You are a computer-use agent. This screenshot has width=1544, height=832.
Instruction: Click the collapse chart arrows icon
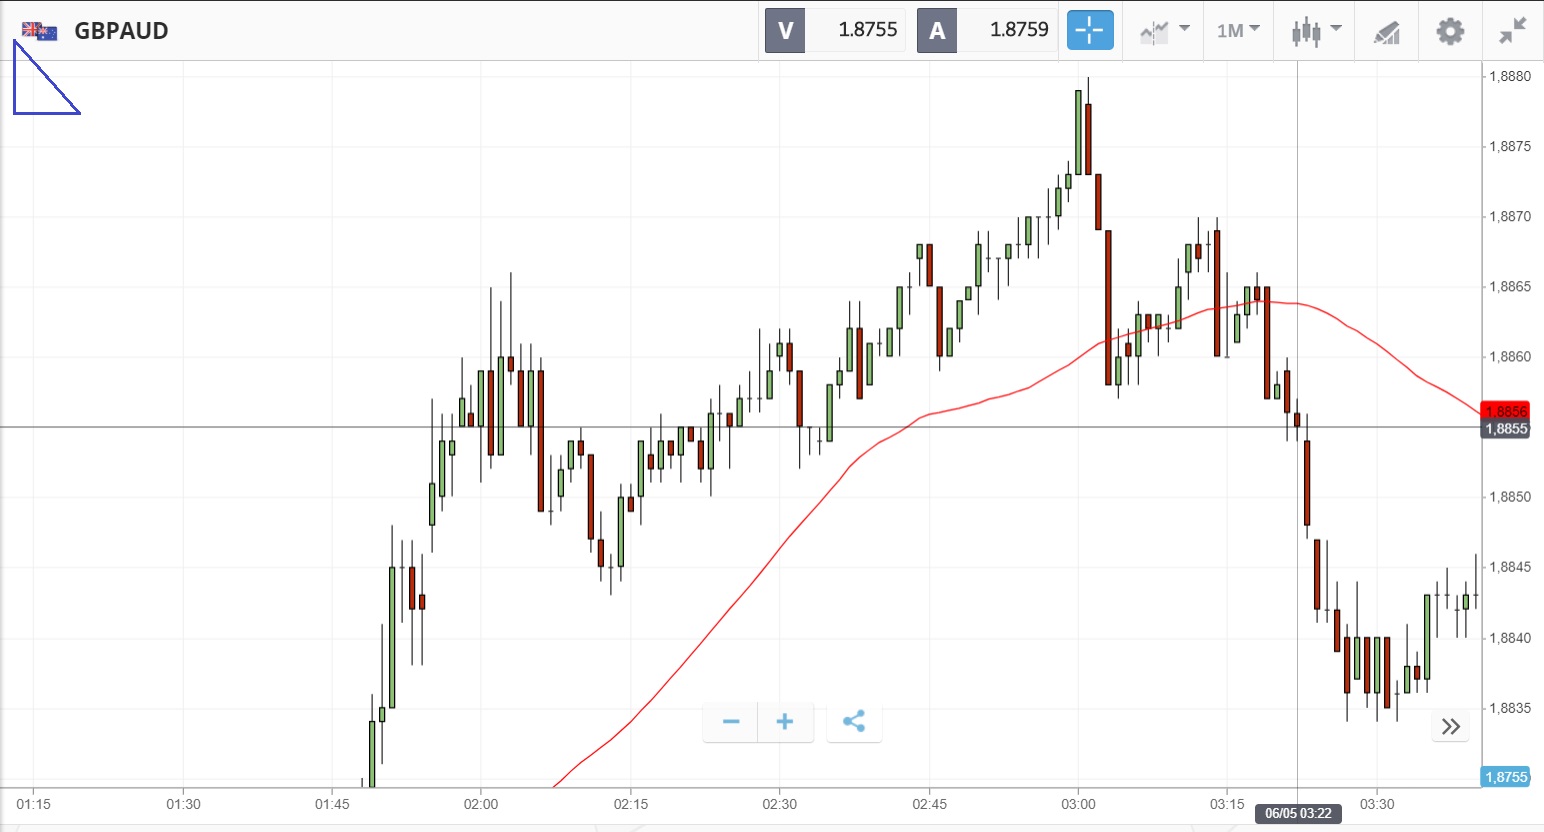tap(1513, 31)
